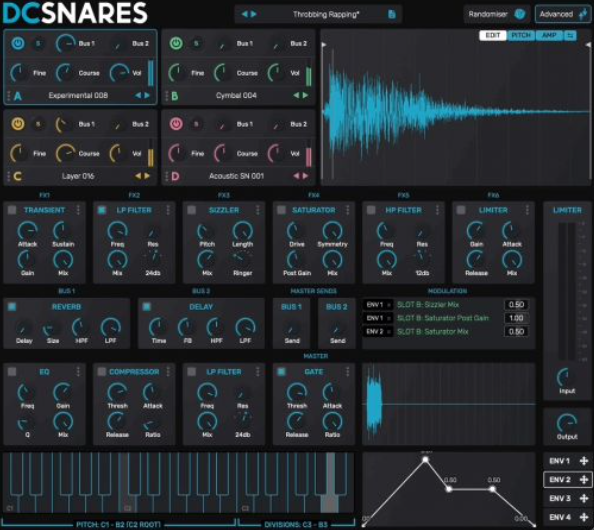Open FX2 LP FILTER options menu
Image resolution: width=594 pixels, height=530 pixels.
tap(168, 210)
